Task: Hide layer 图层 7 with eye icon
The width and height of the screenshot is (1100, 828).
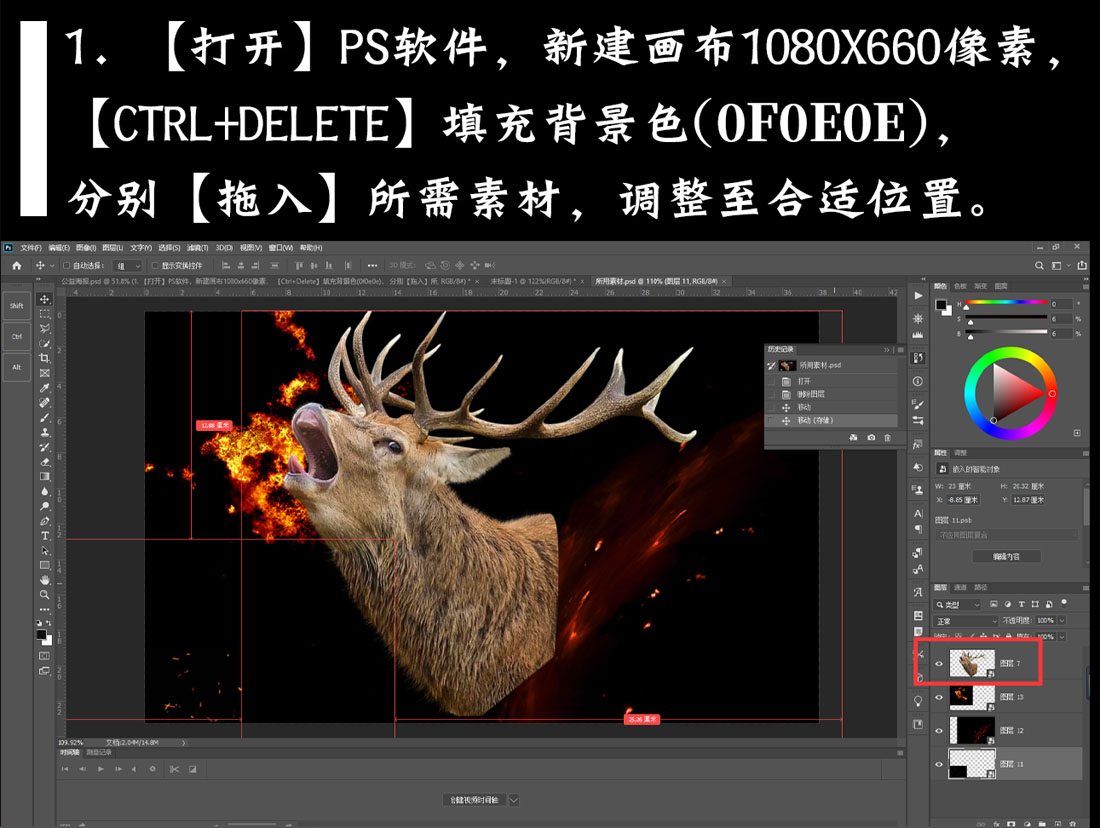Action: [939, 663]
